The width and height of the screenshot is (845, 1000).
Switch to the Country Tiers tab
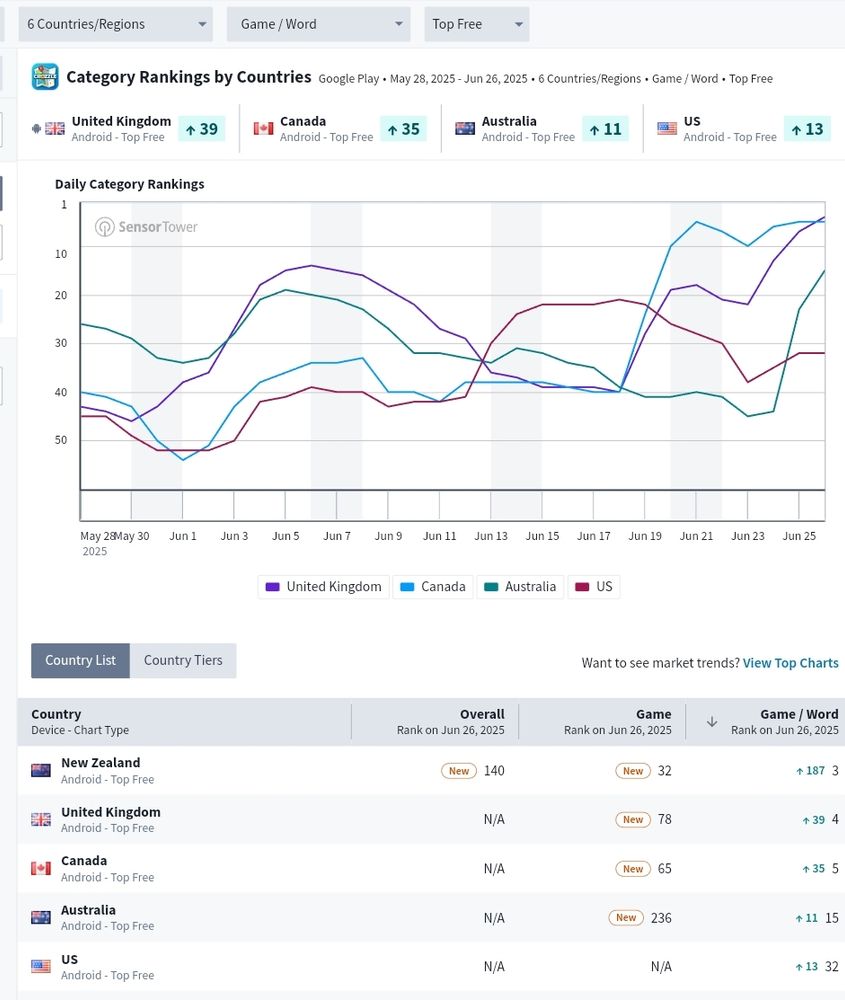183,661
